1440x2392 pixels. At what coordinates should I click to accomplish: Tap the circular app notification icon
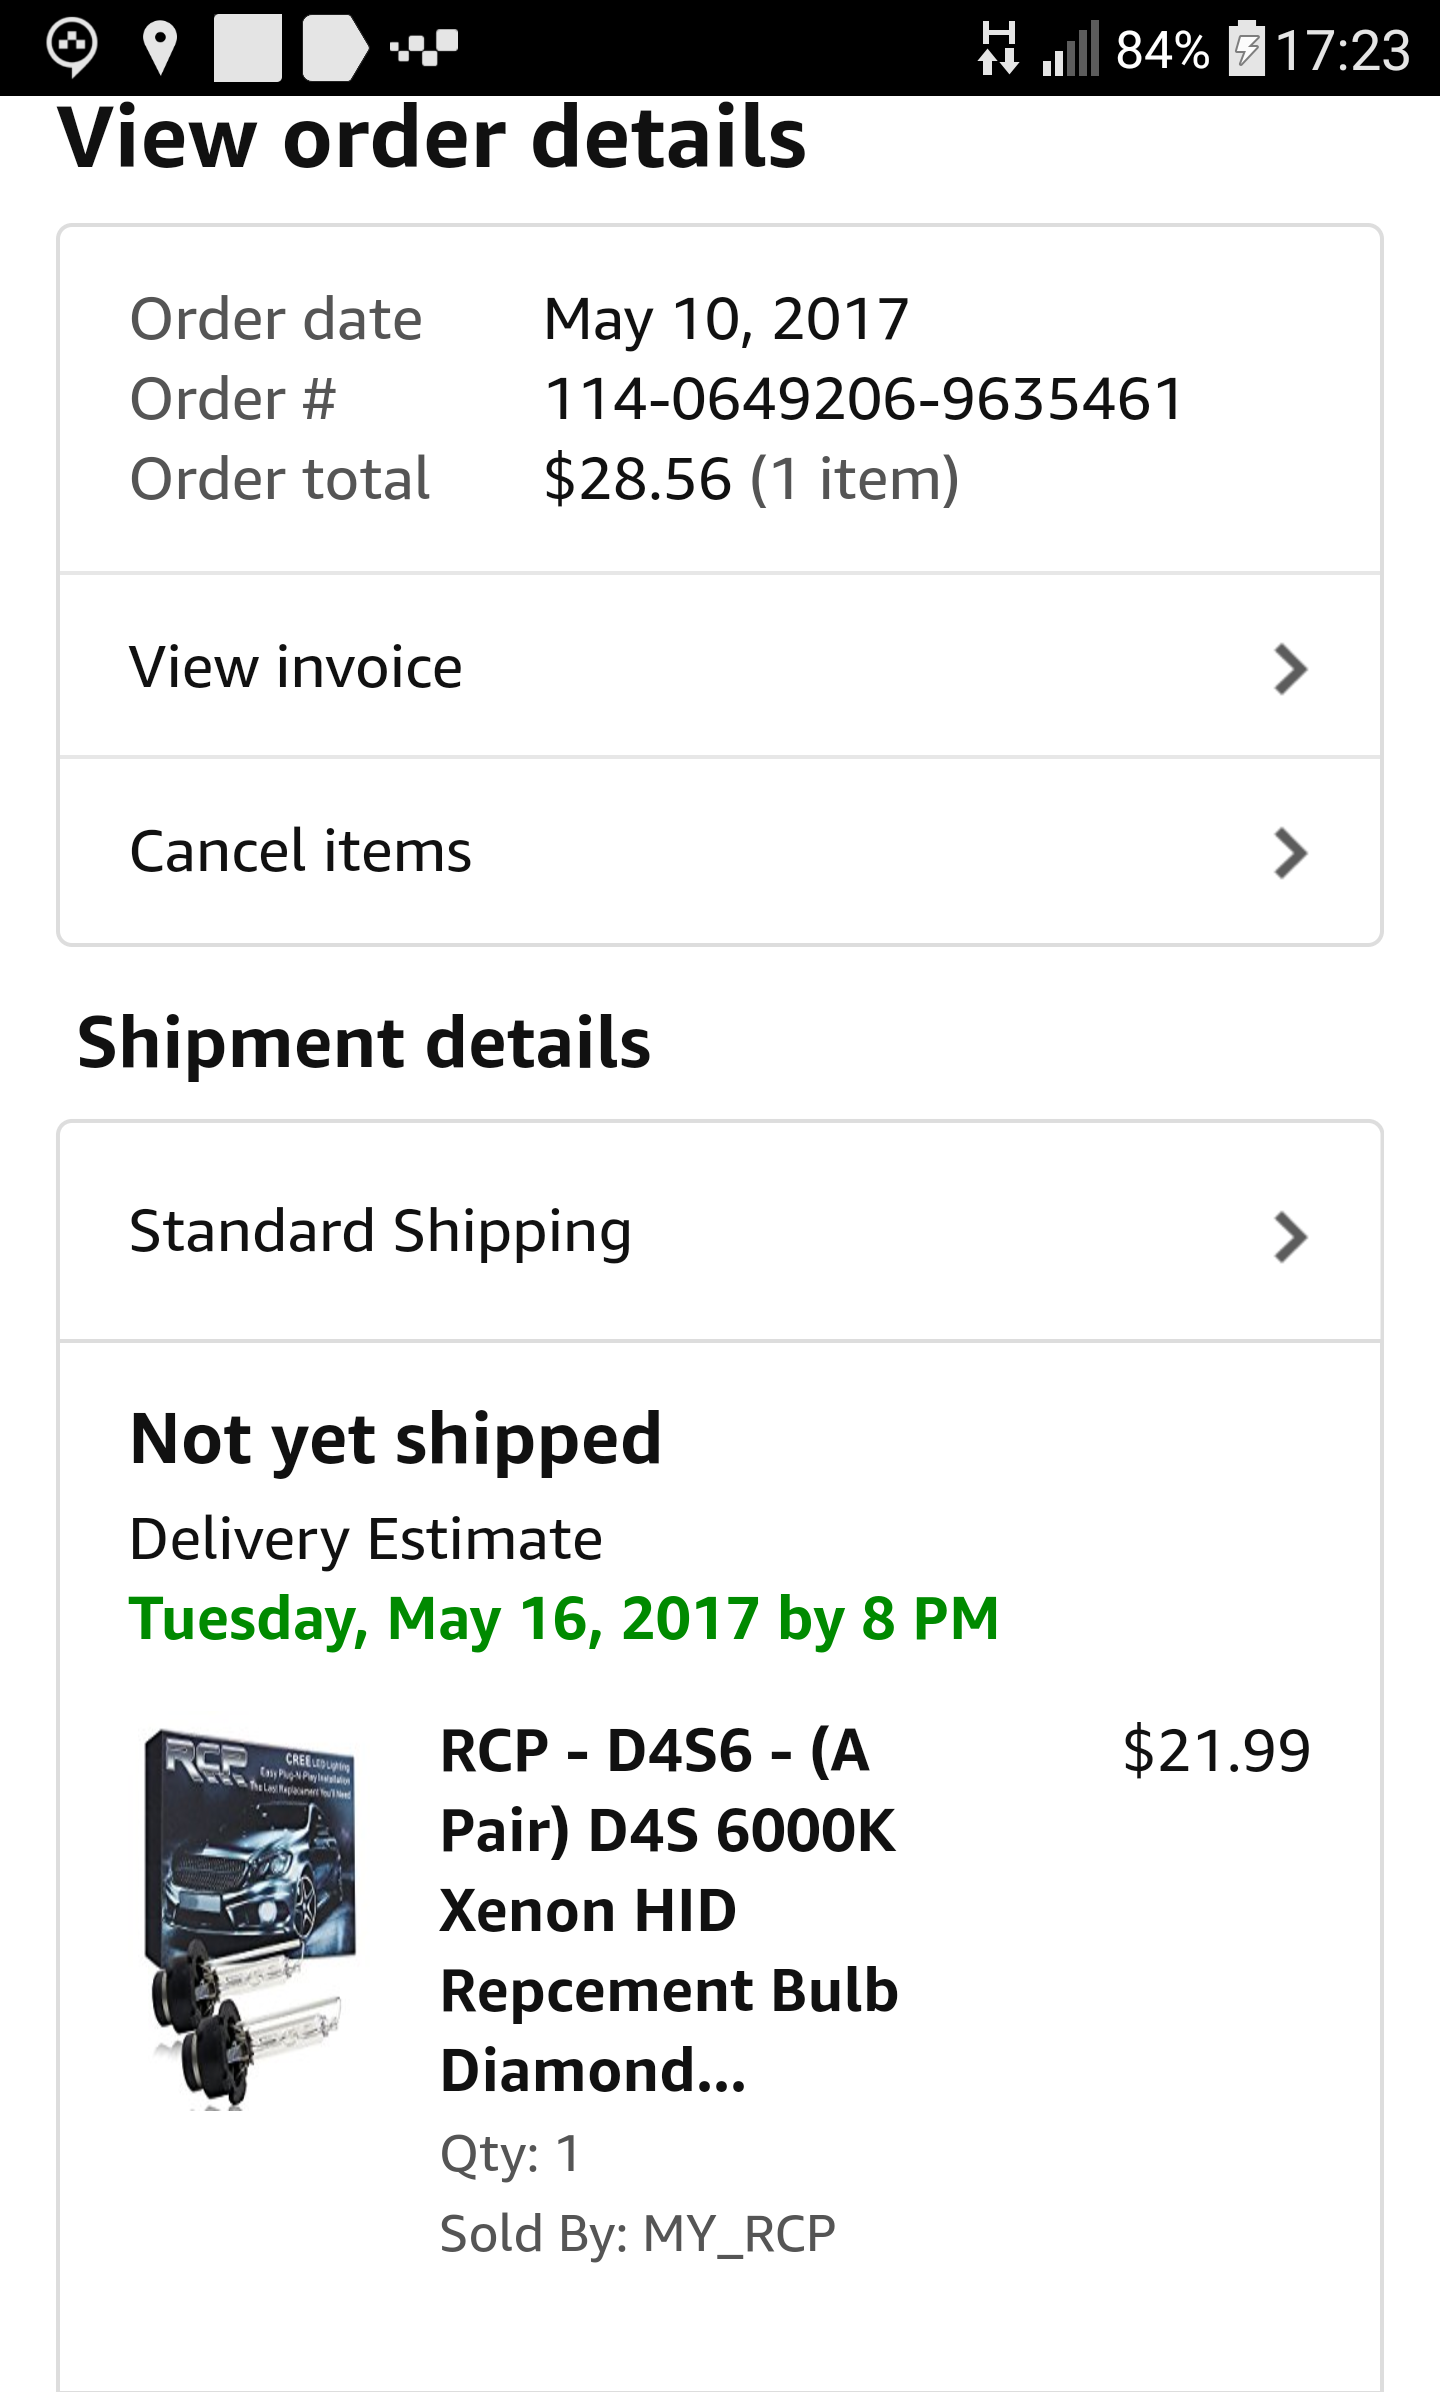click(x=72, y=47)
